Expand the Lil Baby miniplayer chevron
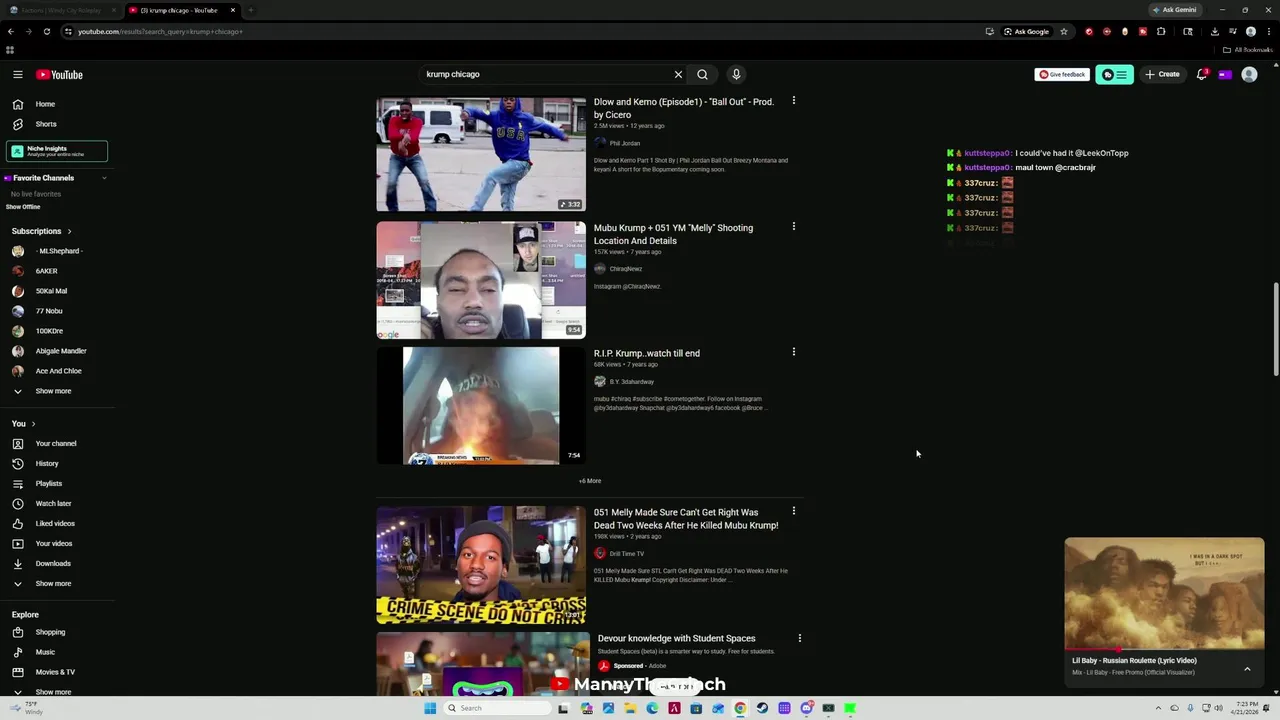 1247,668
